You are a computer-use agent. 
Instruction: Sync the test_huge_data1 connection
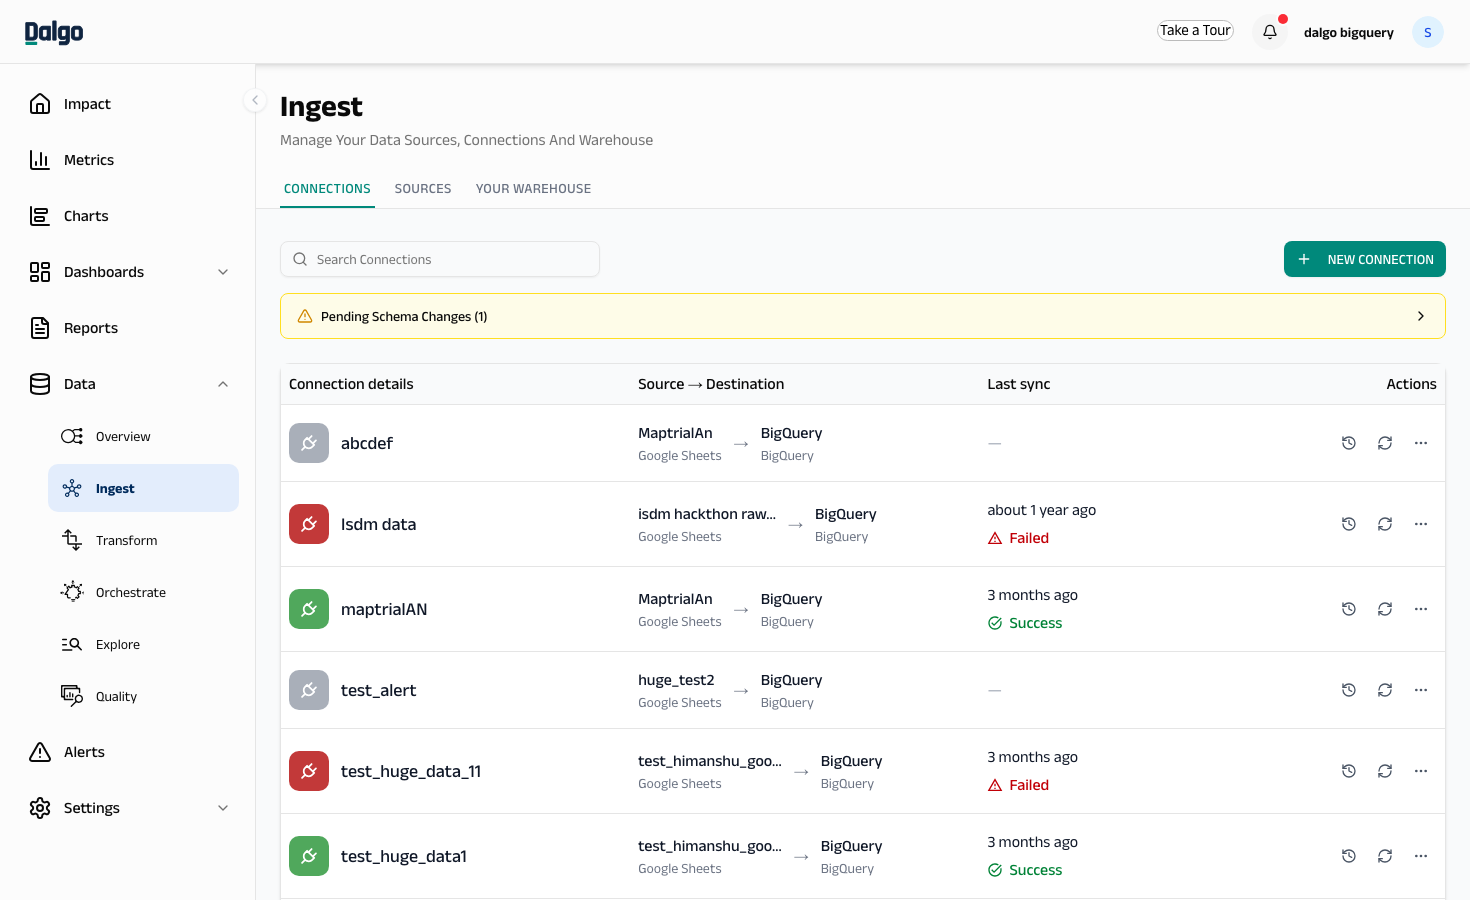[1385, 856]
